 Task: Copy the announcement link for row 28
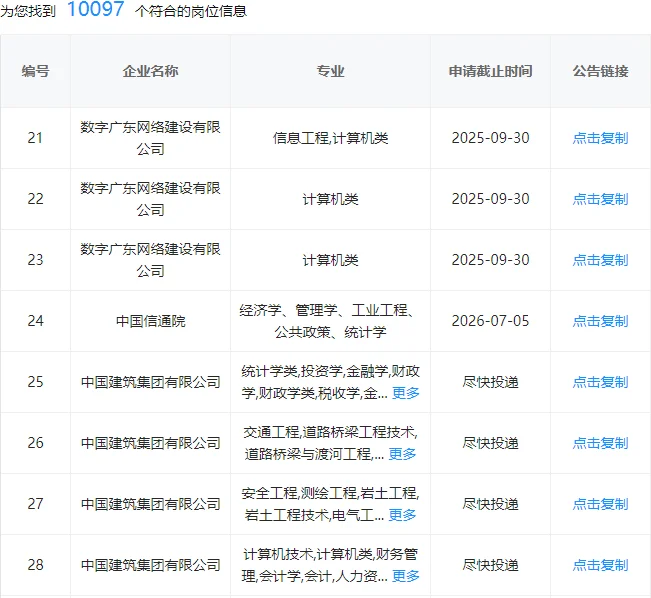click(x=600, y=565)
